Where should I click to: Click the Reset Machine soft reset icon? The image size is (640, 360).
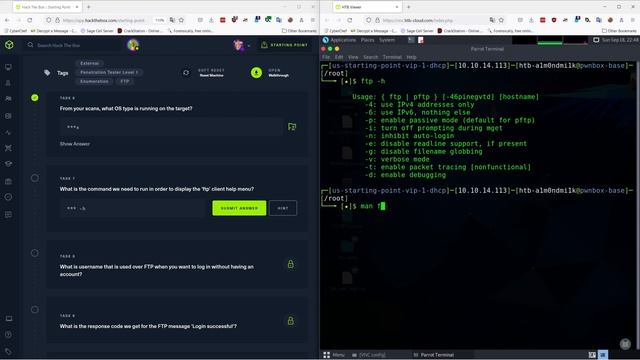(x=186, y=73)
